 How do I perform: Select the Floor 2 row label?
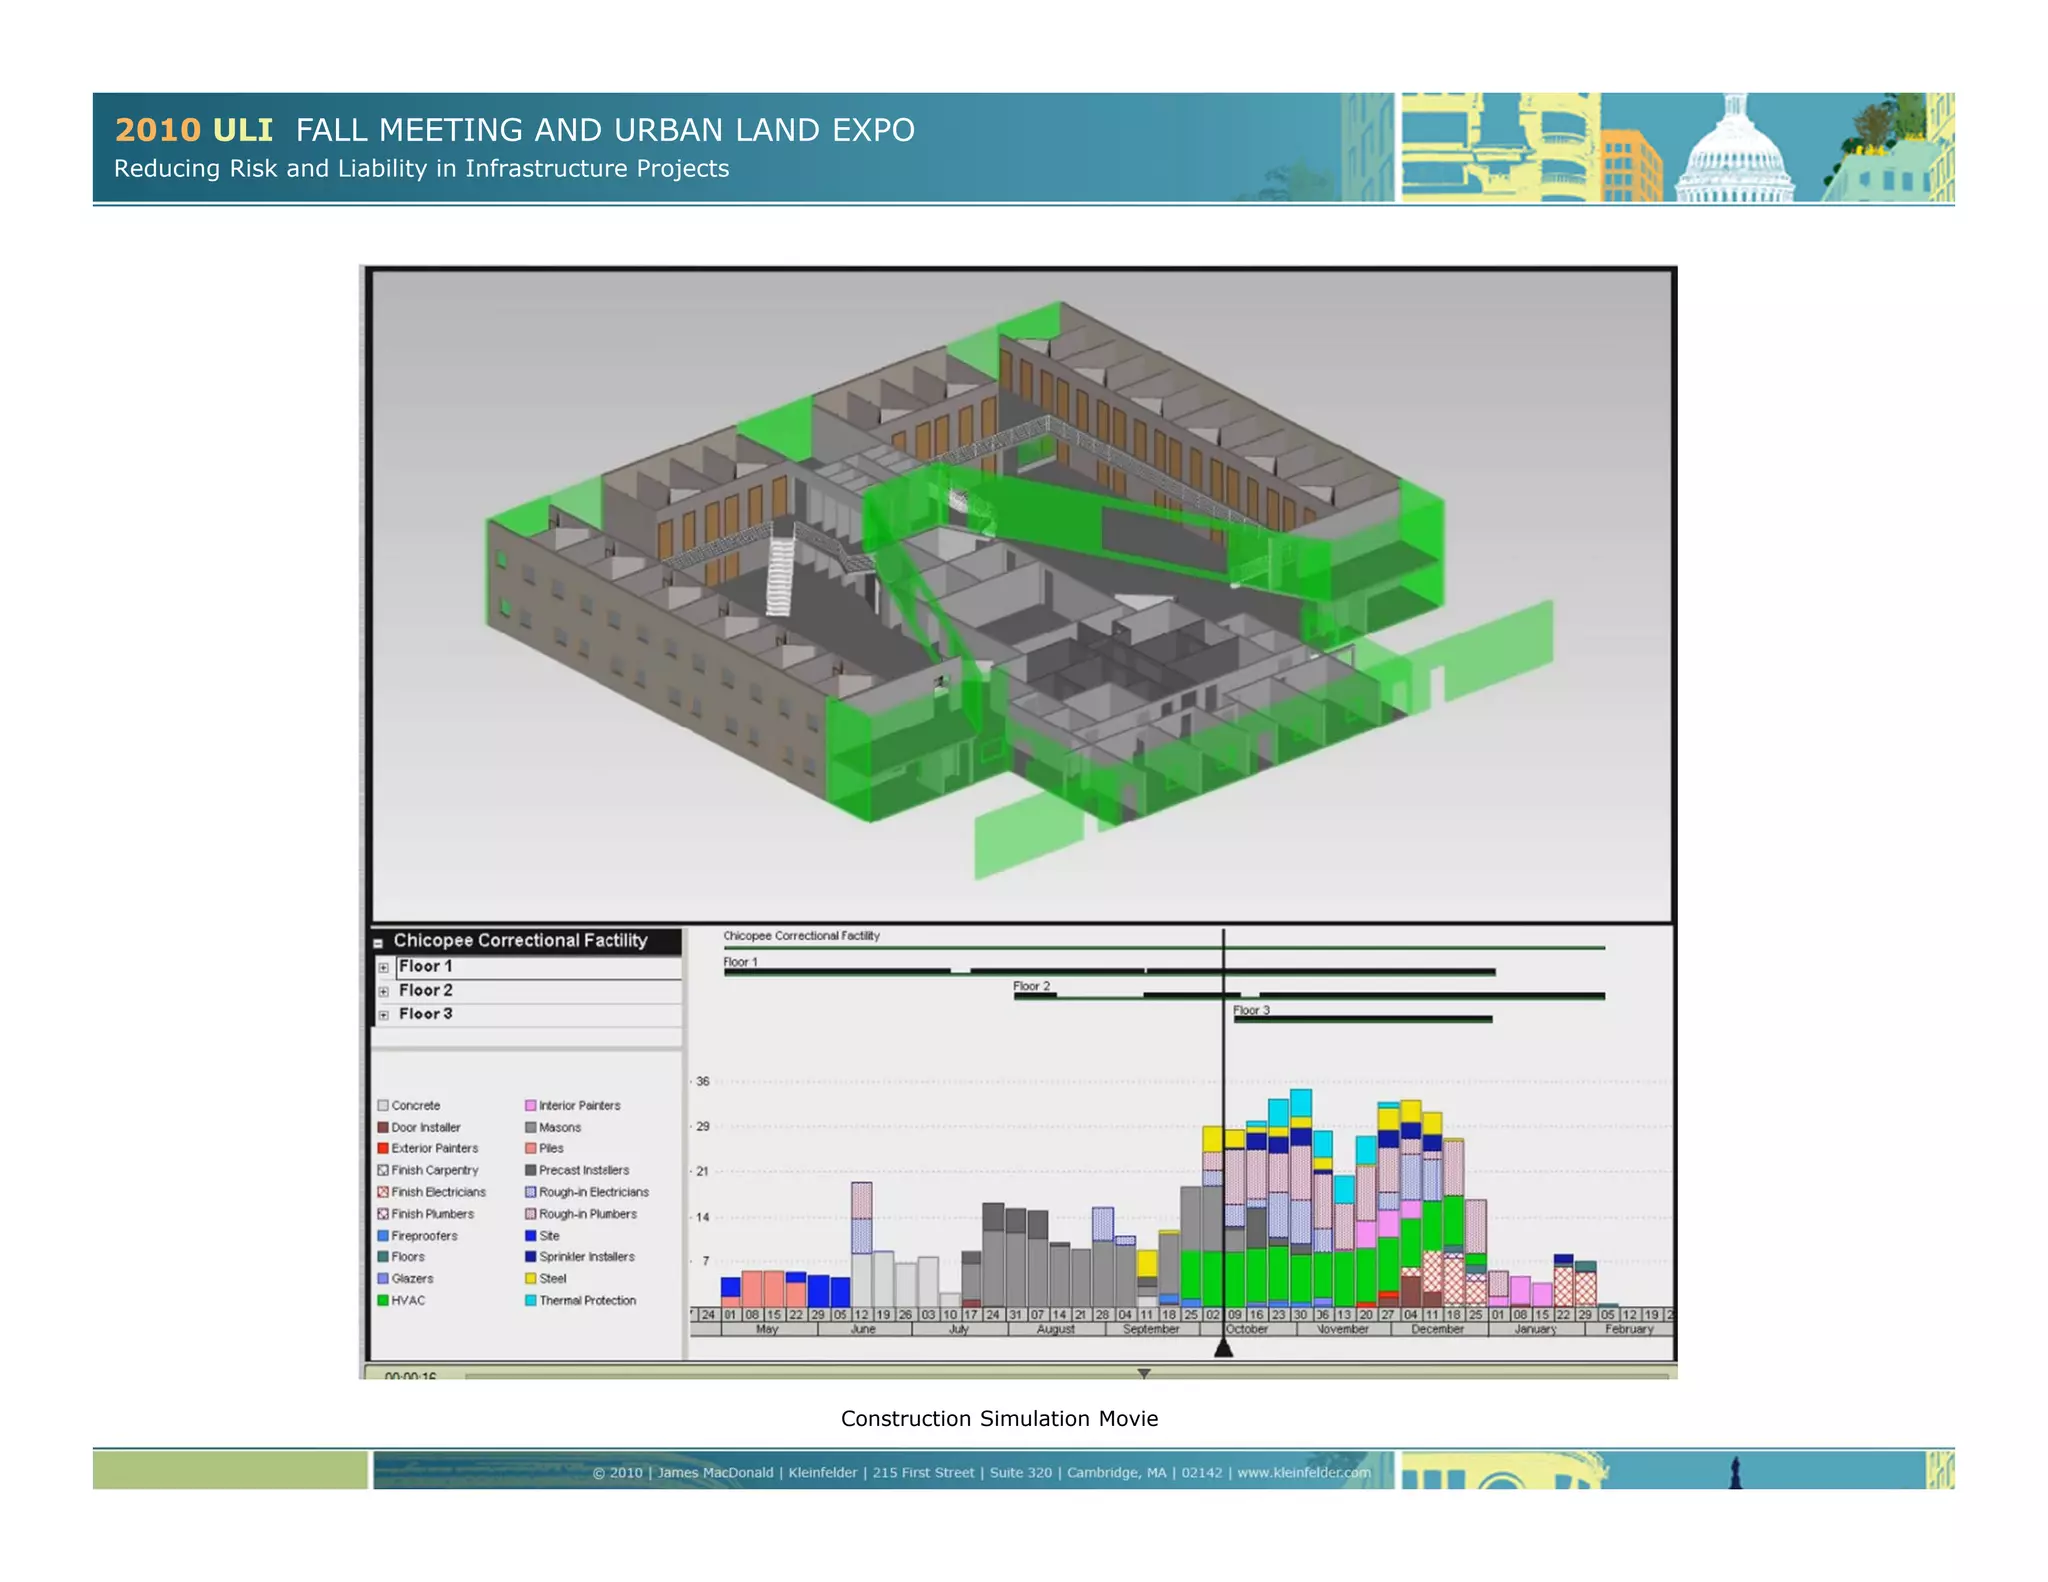[425, 991]
